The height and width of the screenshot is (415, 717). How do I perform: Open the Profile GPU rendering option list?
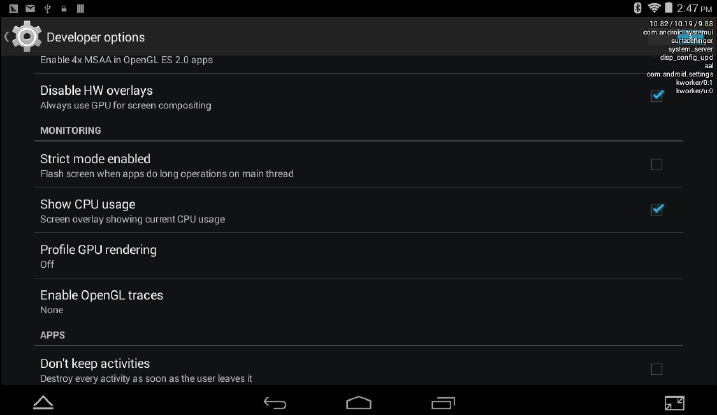pos(358,256)
